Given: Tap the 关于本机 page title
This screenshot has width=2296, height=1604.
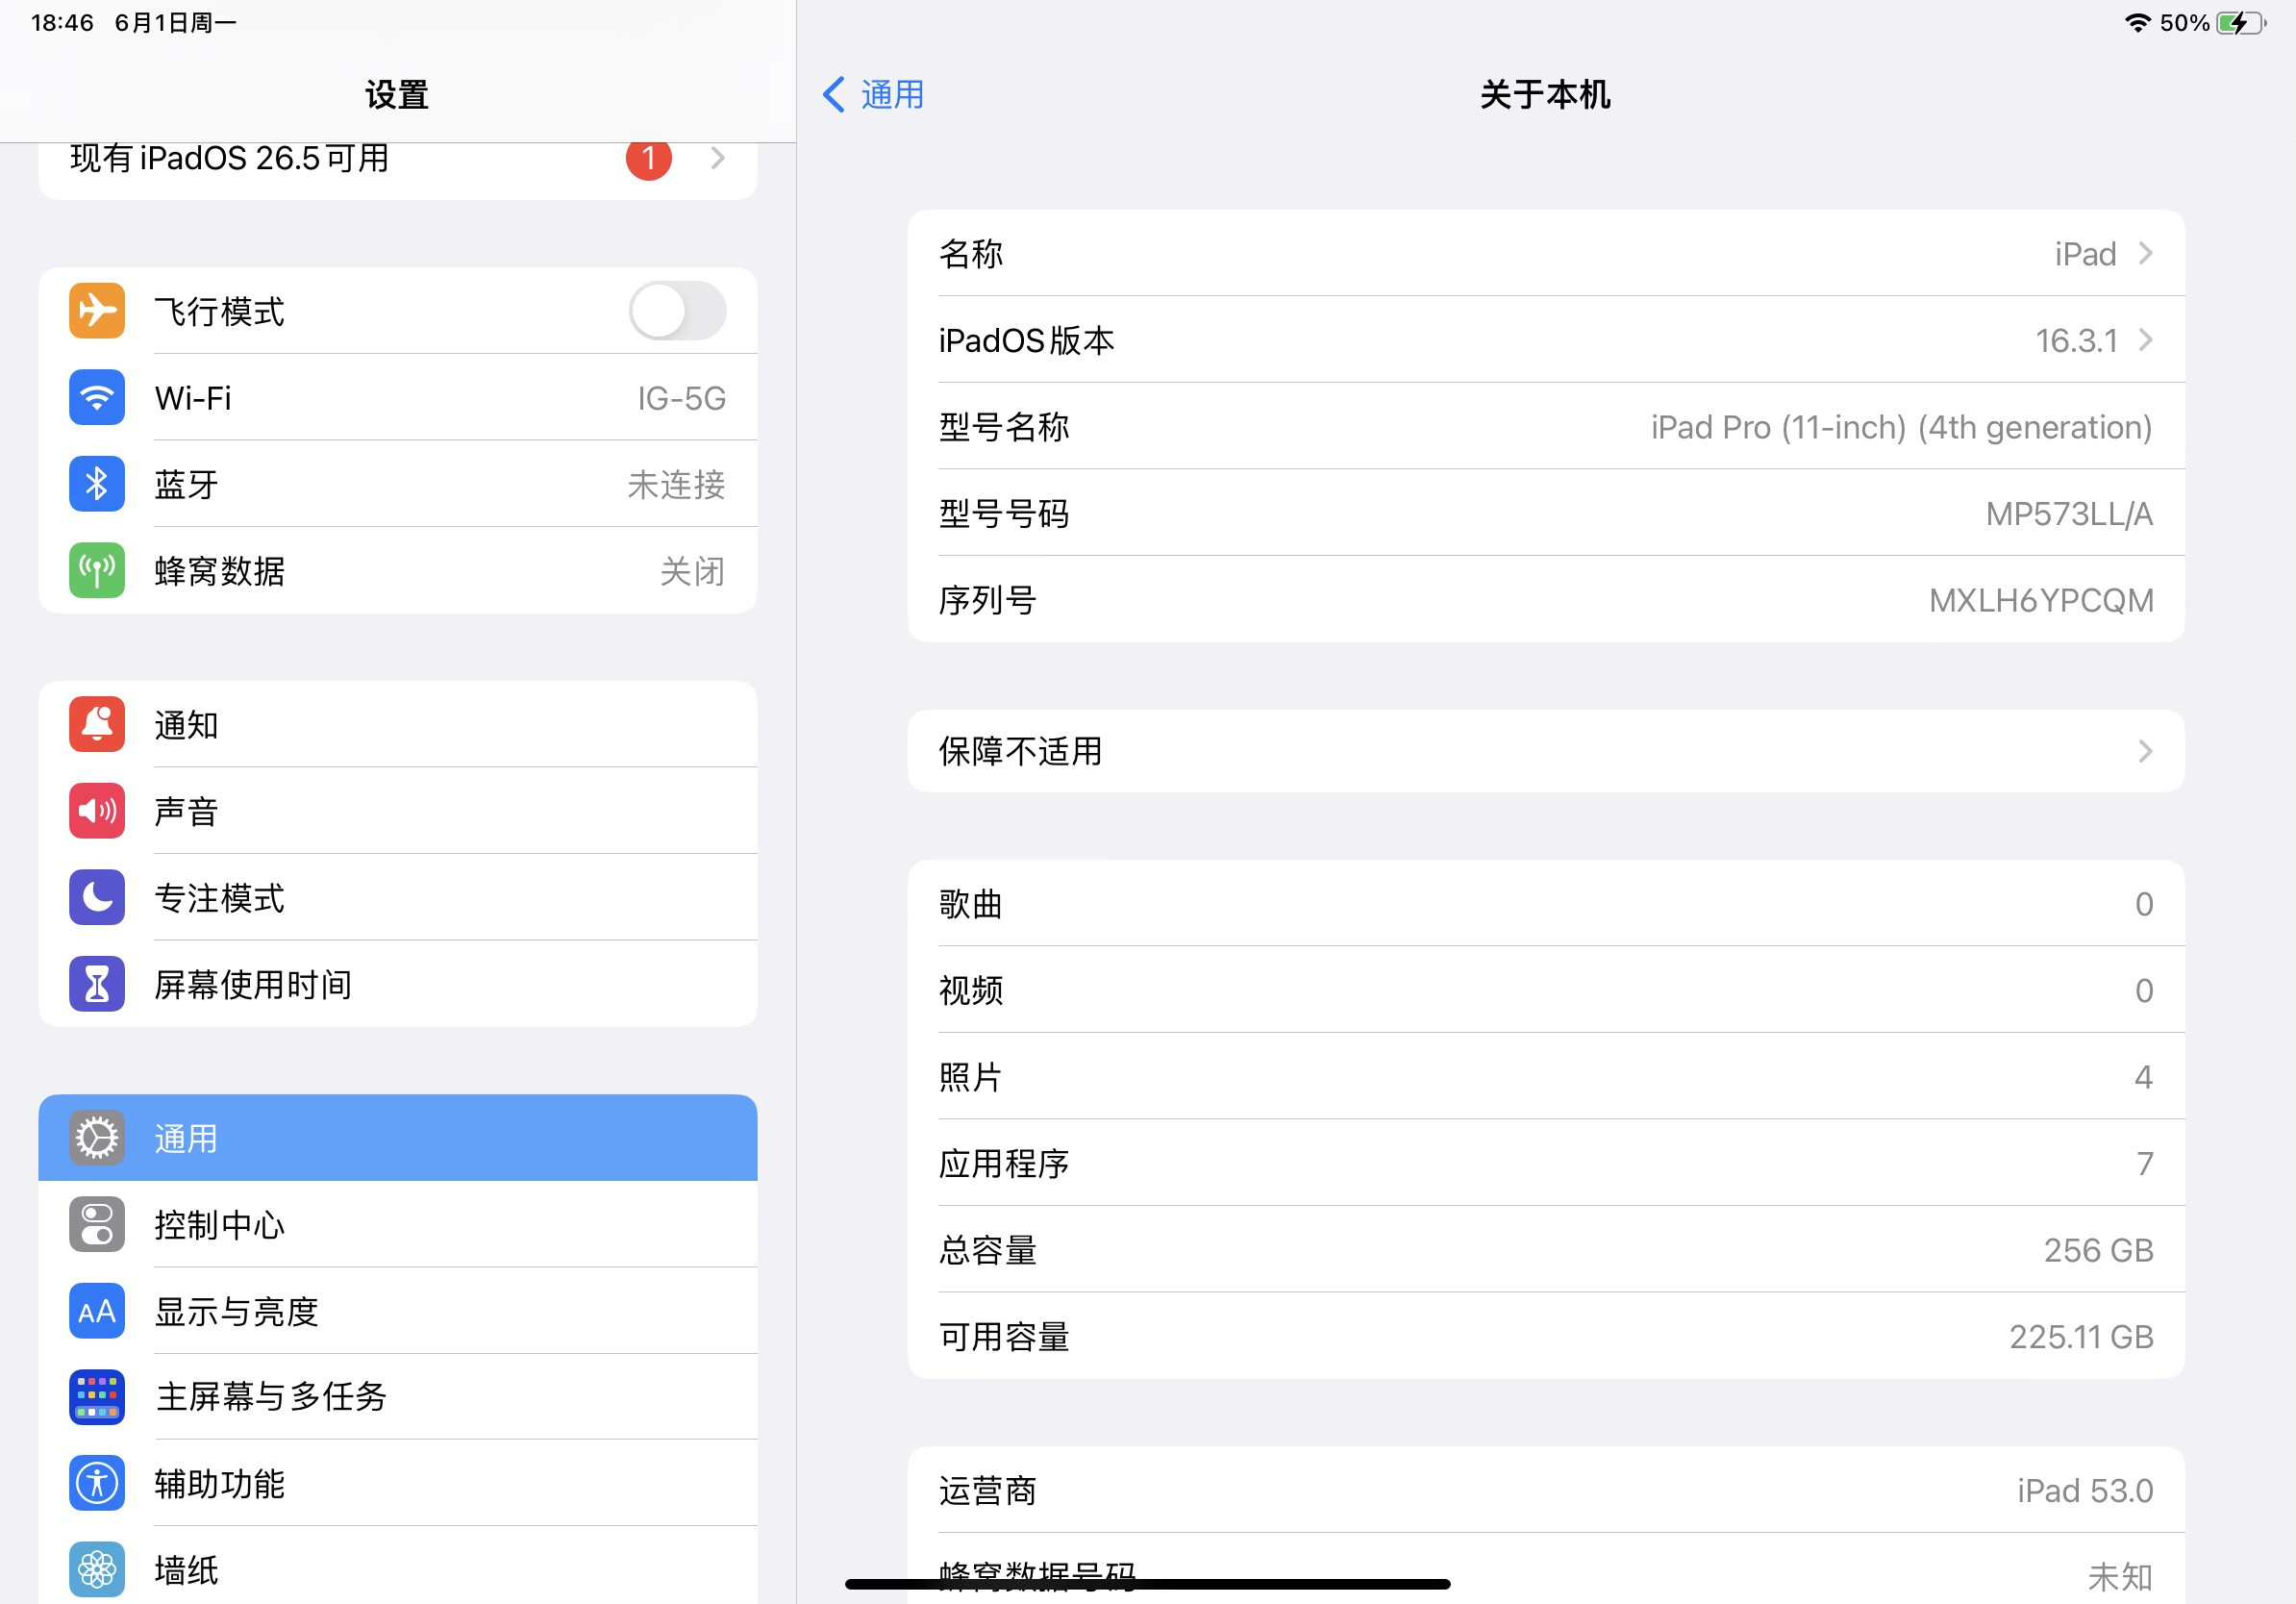Looking at the screenshot, I should pos(1545,95).
